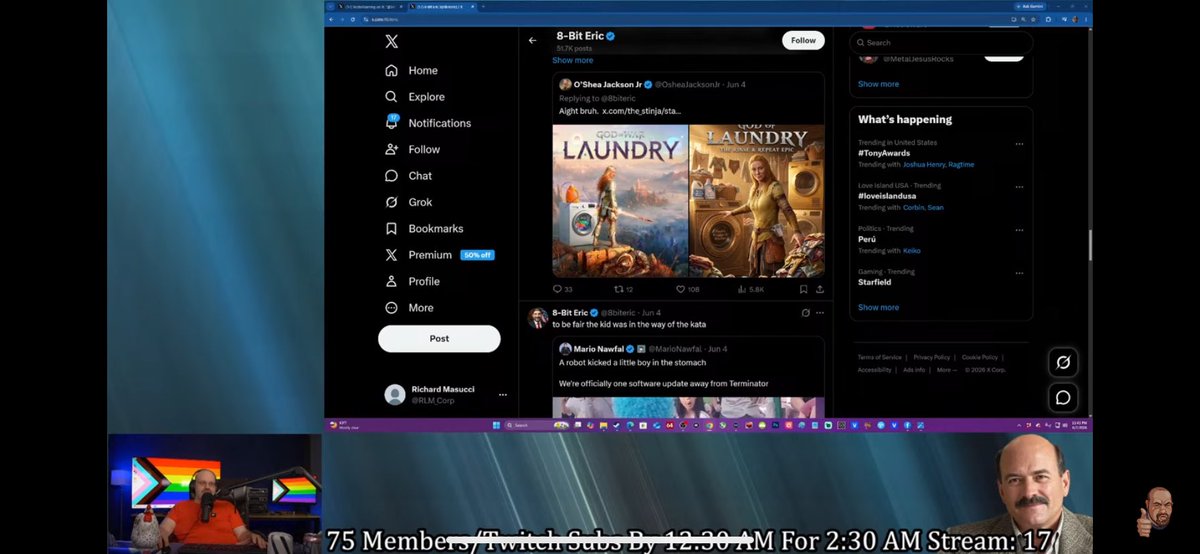The width and height of the screenshot is (1200, 554).
Task: Bookmark the God of Laundry post
Action: (803, 289)
